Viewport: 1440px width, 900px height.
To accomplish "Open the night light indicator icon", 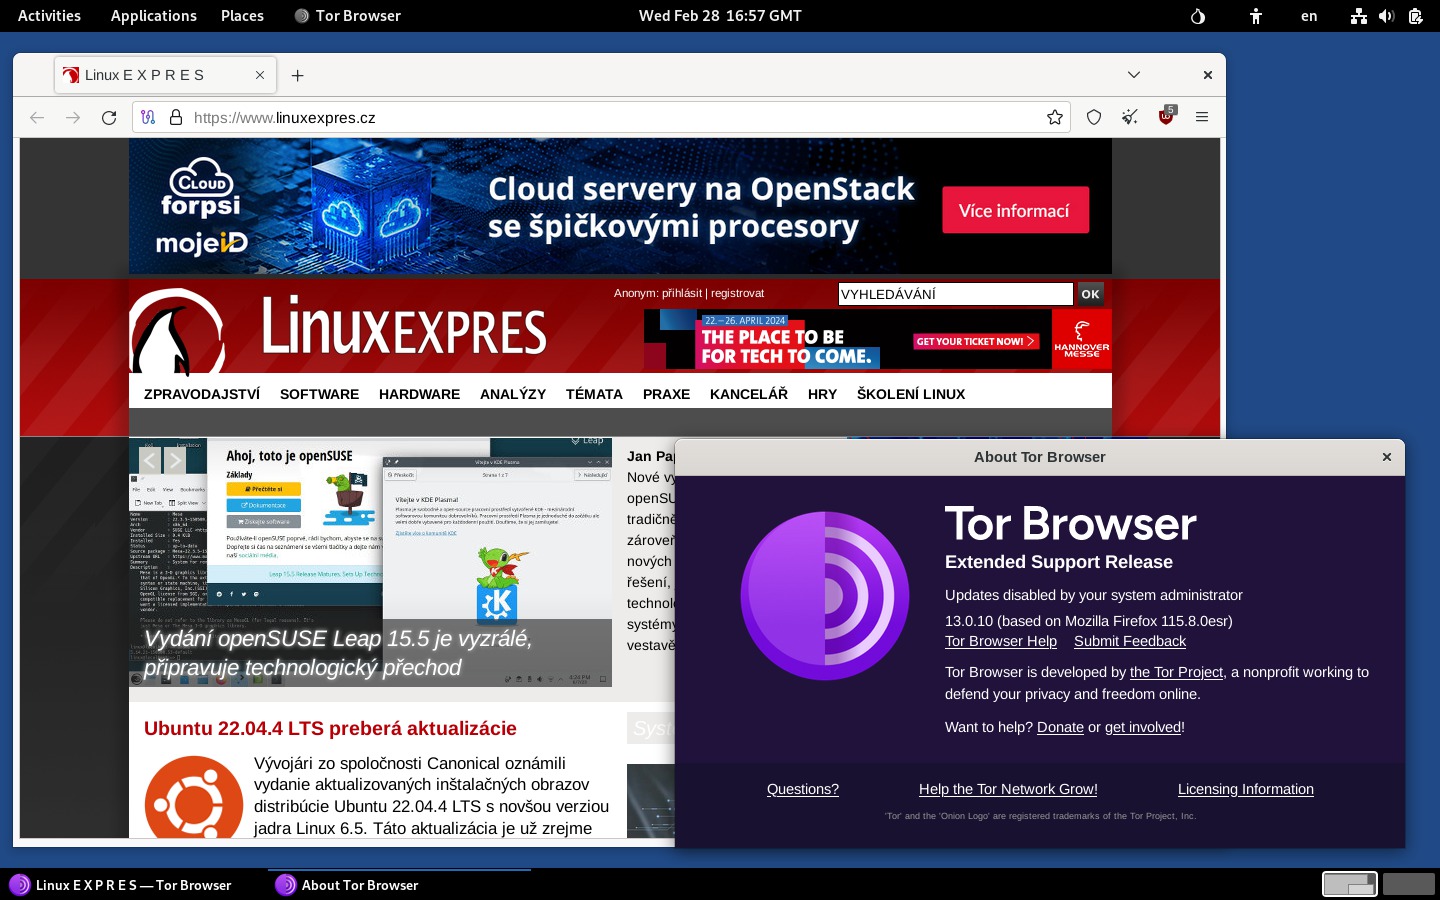I will [x=1198, y=16].
